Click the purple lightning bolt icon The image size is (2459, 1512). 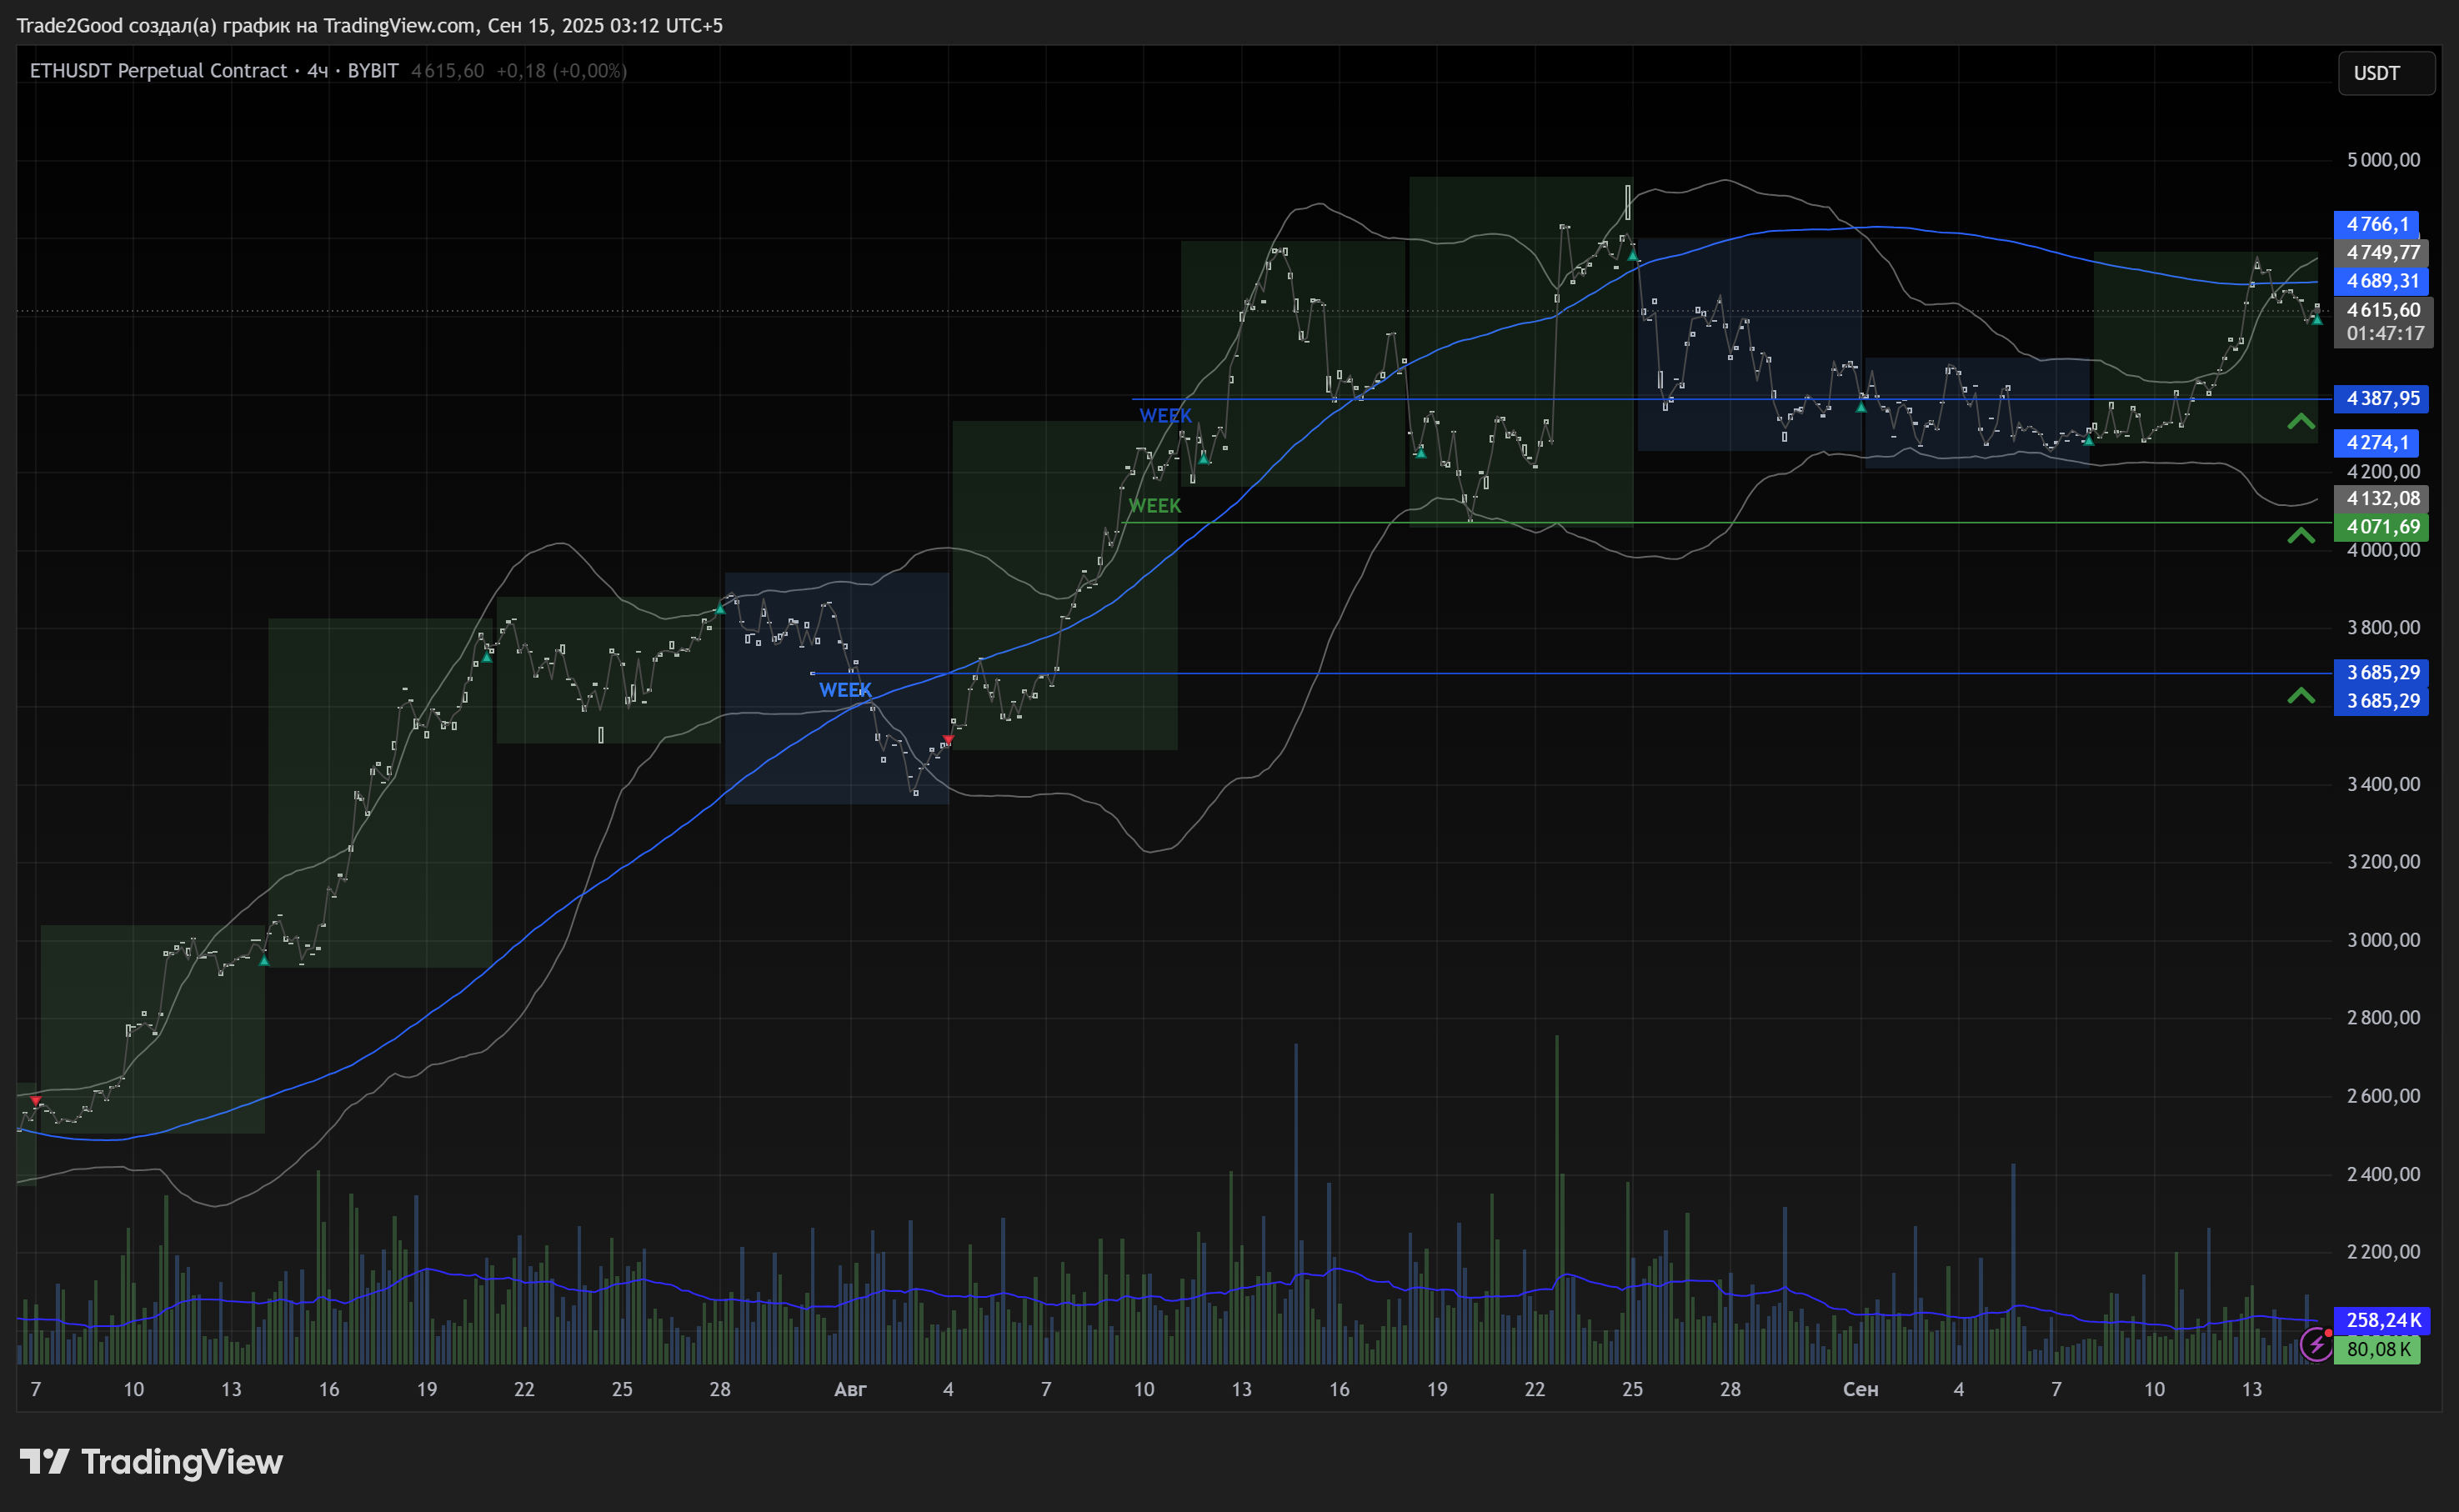[2316, 1345]
